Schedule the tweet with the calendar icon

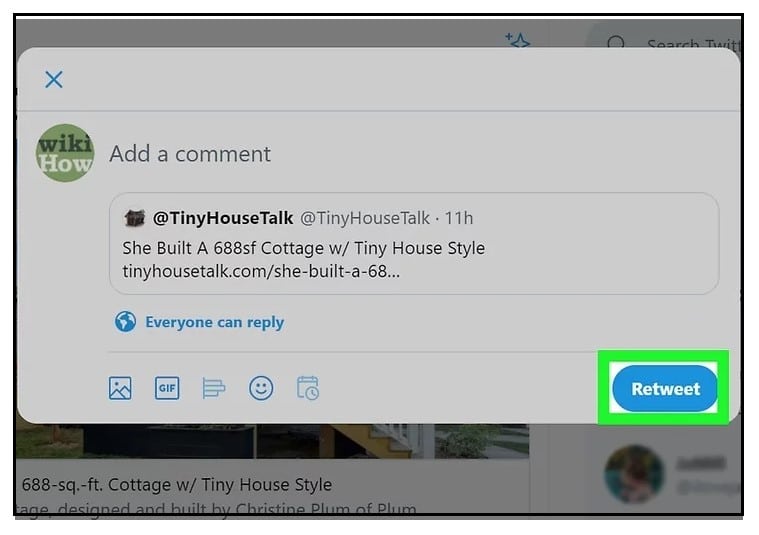point(308,388)
